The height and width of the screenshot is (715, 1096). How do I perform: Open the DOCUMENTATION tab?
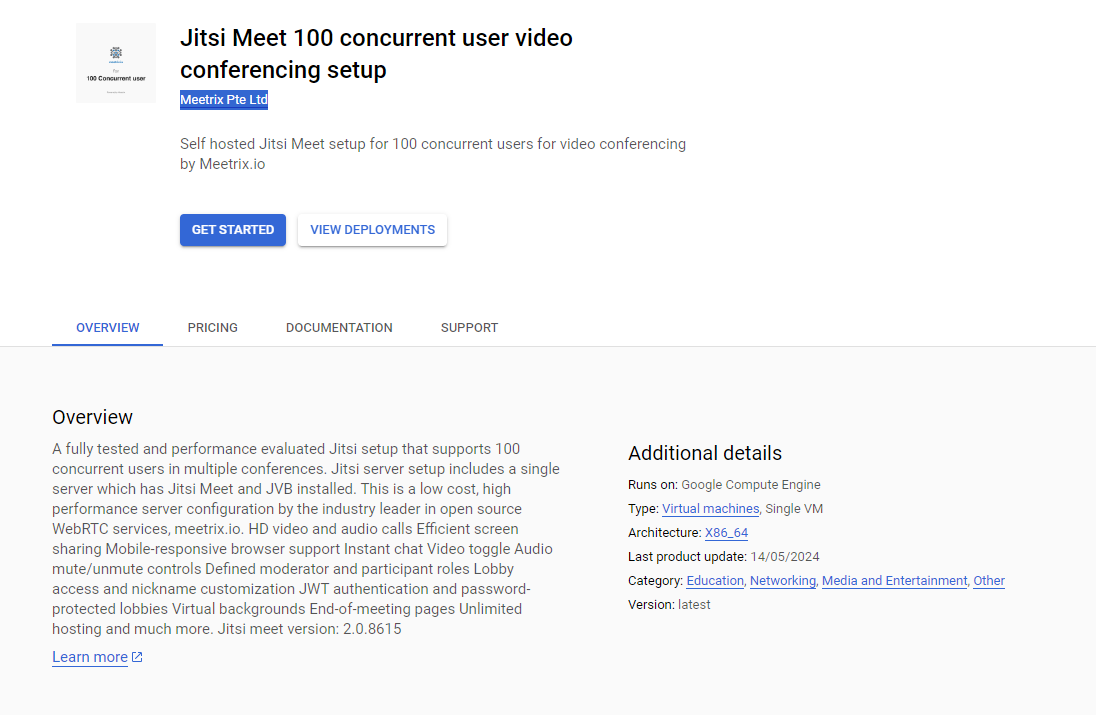click(338, 327)
